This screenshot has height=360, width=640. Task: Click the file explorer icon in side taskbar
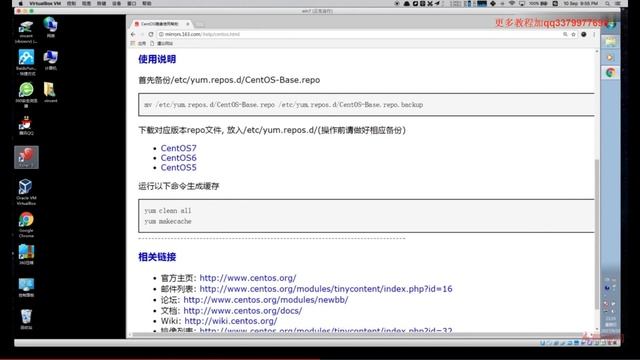click(611, 42)
